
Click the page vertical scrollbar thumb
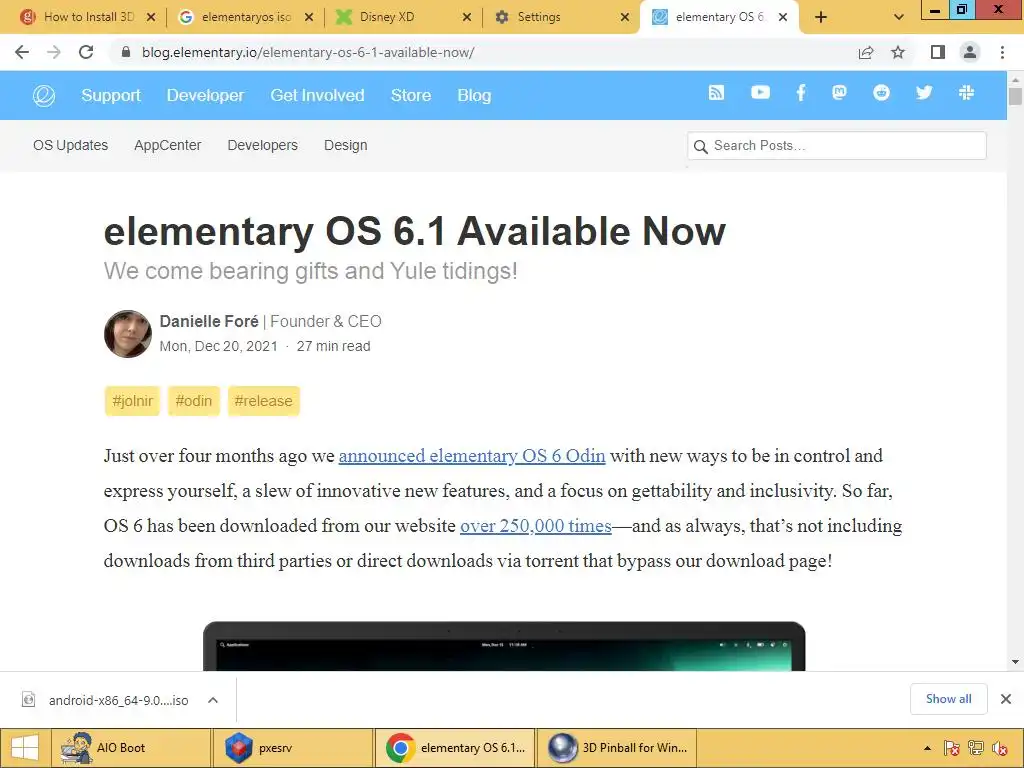(x=1015, y=96)
